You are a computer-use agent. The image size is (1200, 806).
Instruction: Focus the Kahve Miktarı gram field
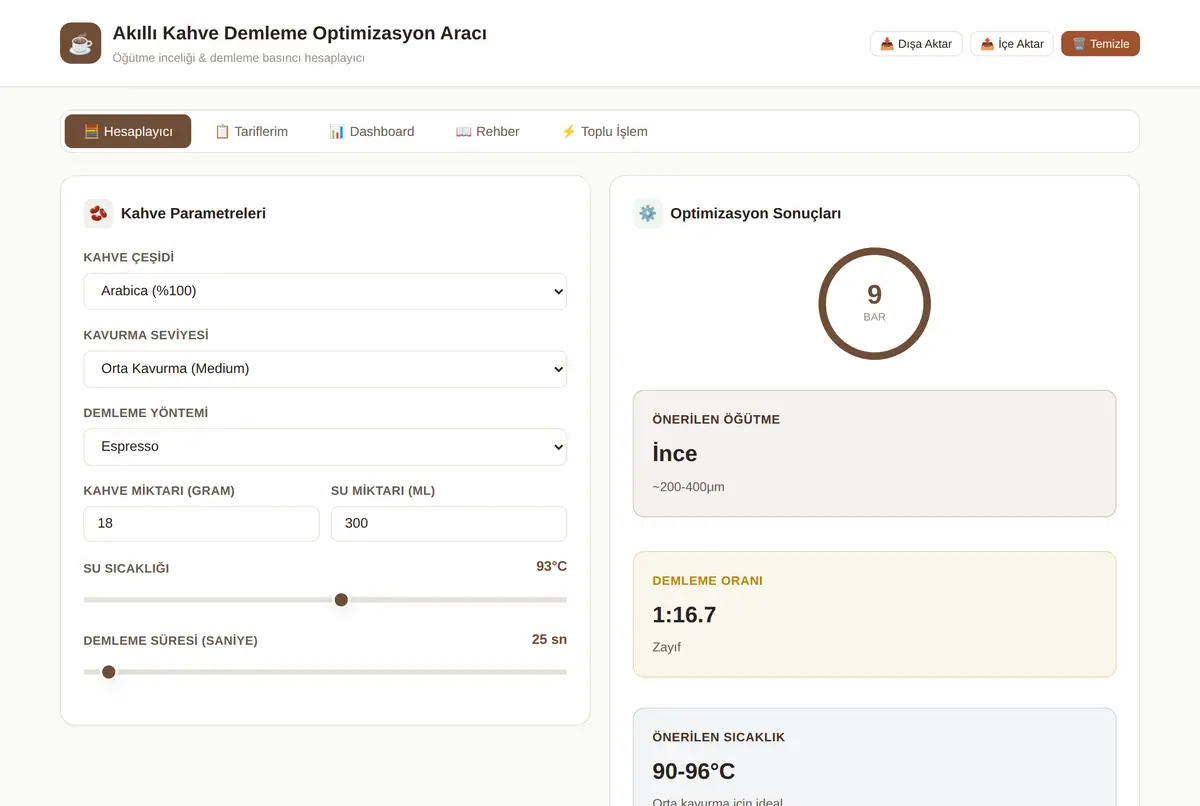[202, 523]
